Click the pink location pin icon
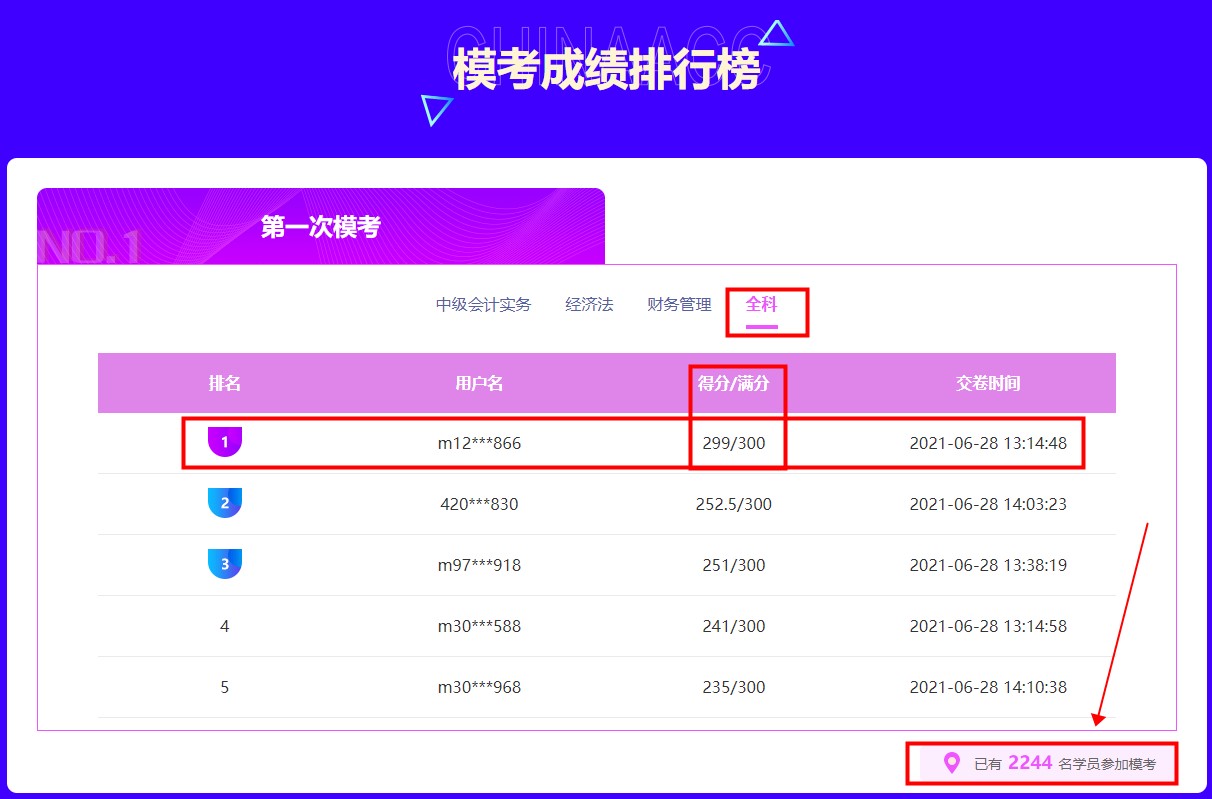The image size is (1212, 799). [x=952, y=763]
